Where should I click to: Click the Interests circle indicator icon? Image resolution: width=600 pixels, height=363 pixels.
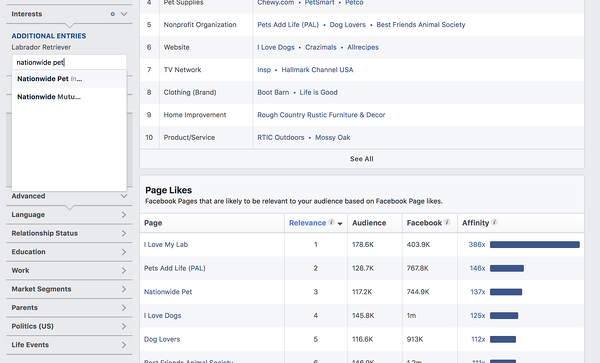click(x=112, y=14)
